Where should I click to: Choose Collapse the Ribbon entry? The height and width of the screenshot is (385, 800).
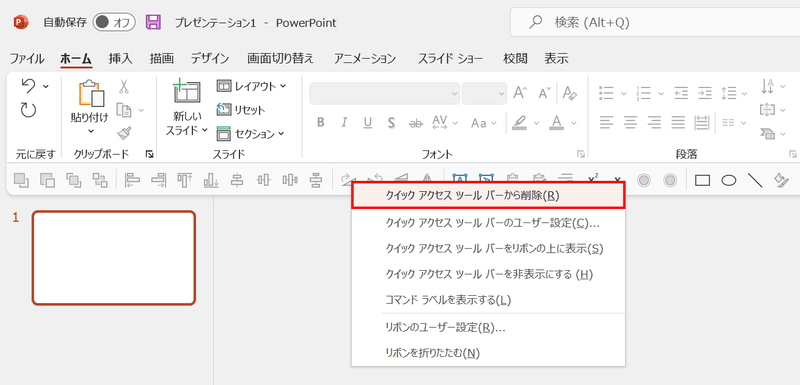[488, 352]
